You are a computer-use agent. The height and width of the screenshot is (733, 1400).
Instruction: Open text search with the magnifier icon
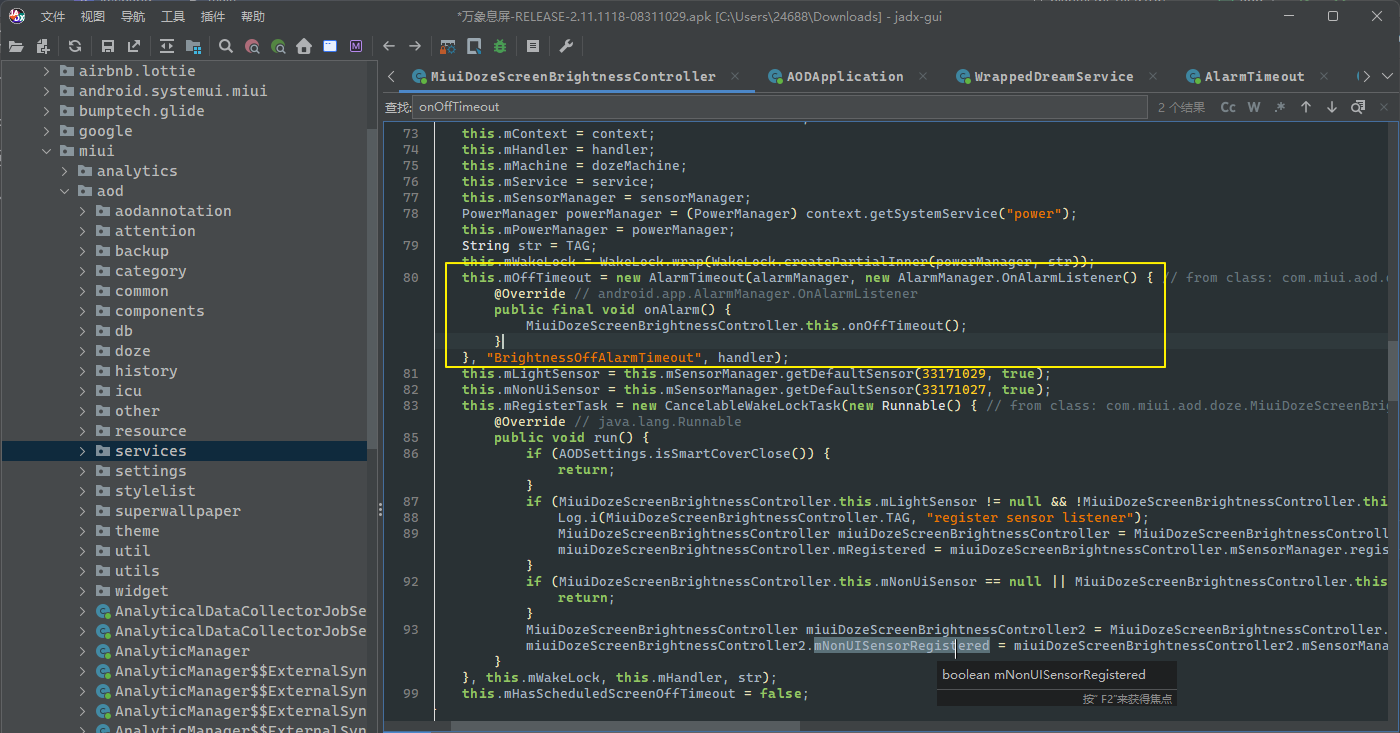(x=226, y=46)
